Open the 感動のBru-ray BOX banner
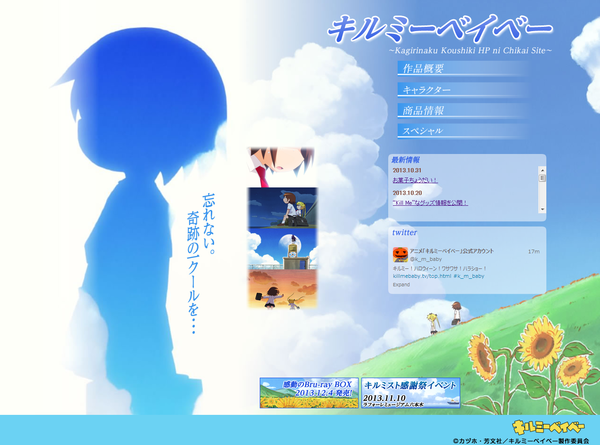600x445 pixels. 309,393
